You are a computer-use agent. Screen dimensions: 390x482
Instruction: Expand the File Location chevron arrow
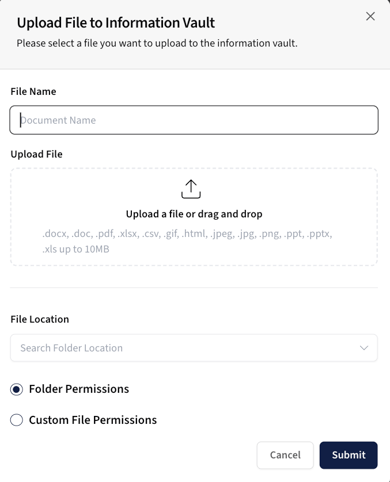364,348
